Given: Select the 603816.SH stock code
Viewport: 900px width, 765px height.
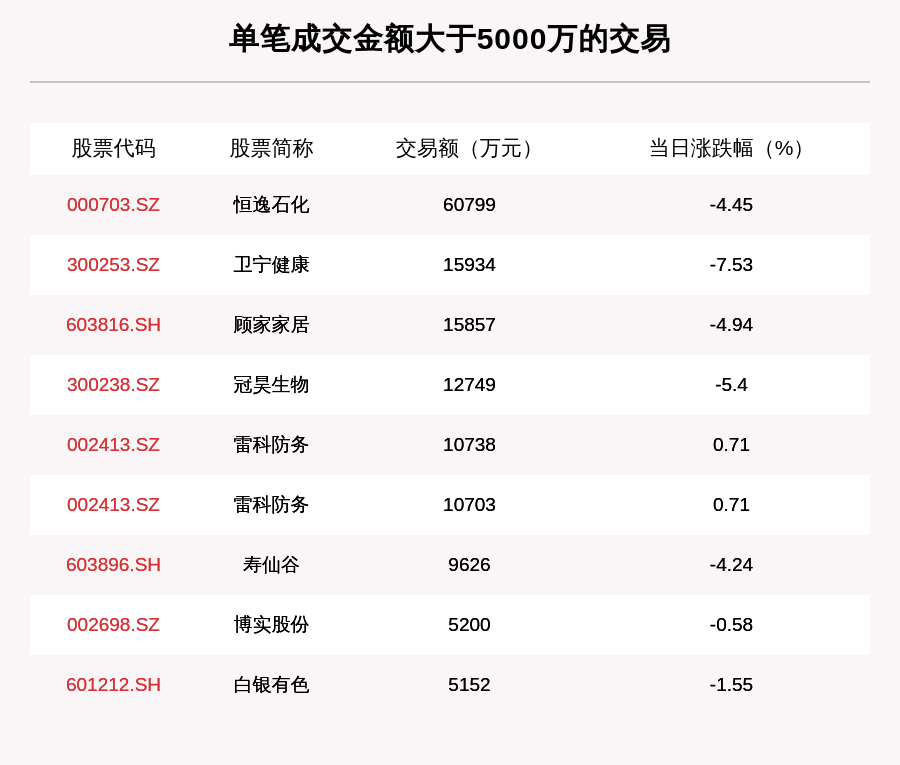Looking at the screenshot, I should pyautogui.click(x=113, y=325).
